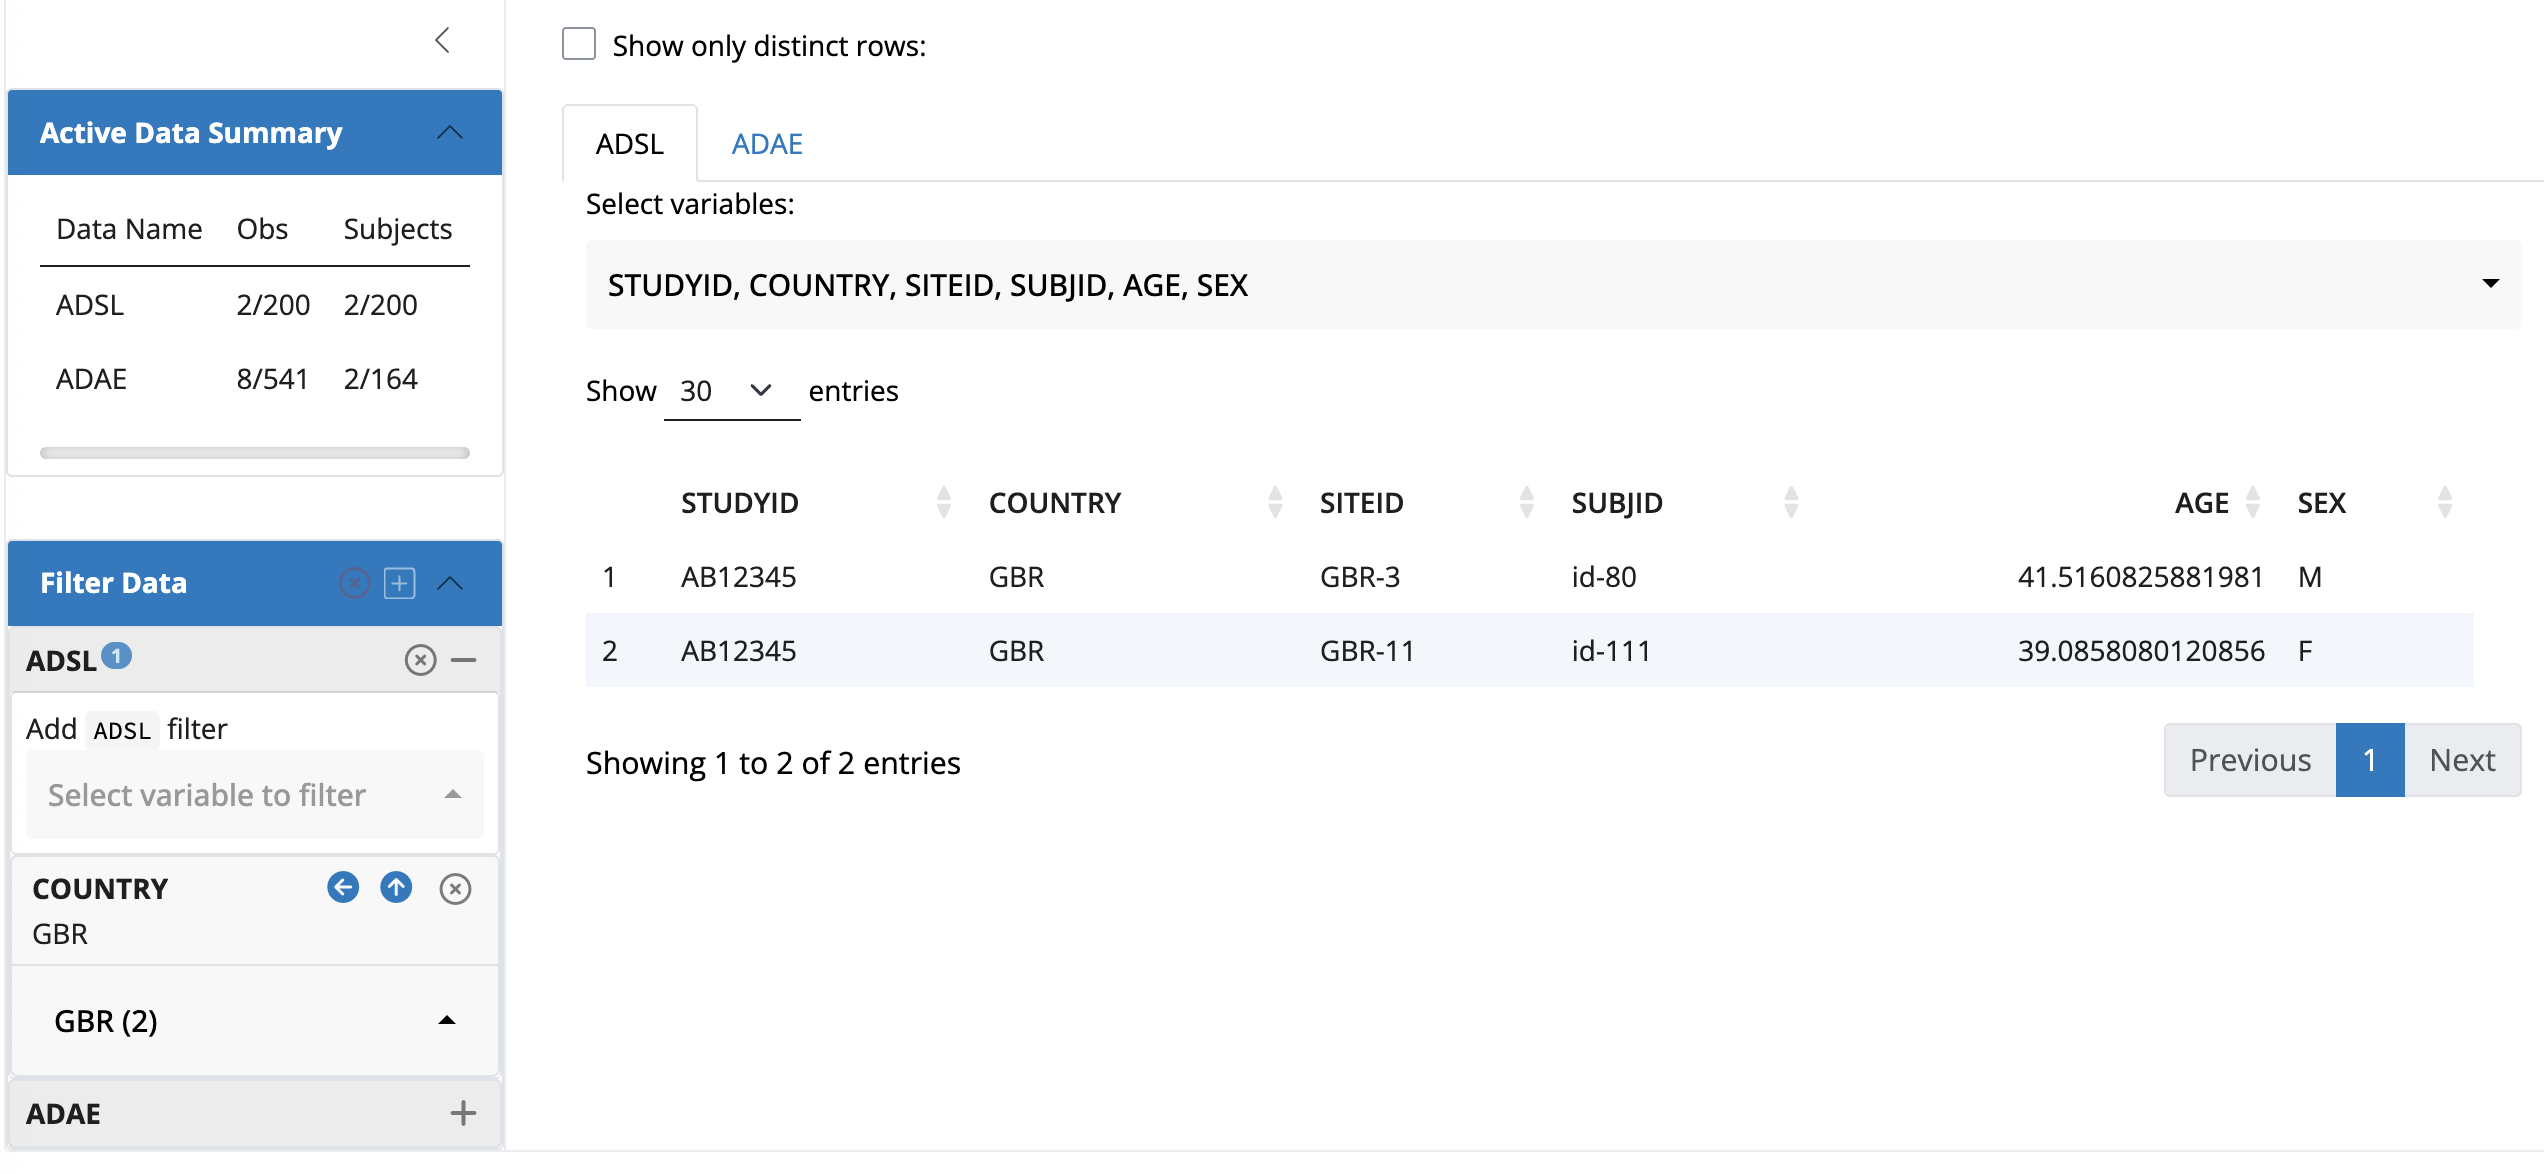Viewport: 2544px width, 1174px height.
Task: Select the ADSL tab
Action: coord(630,144)
